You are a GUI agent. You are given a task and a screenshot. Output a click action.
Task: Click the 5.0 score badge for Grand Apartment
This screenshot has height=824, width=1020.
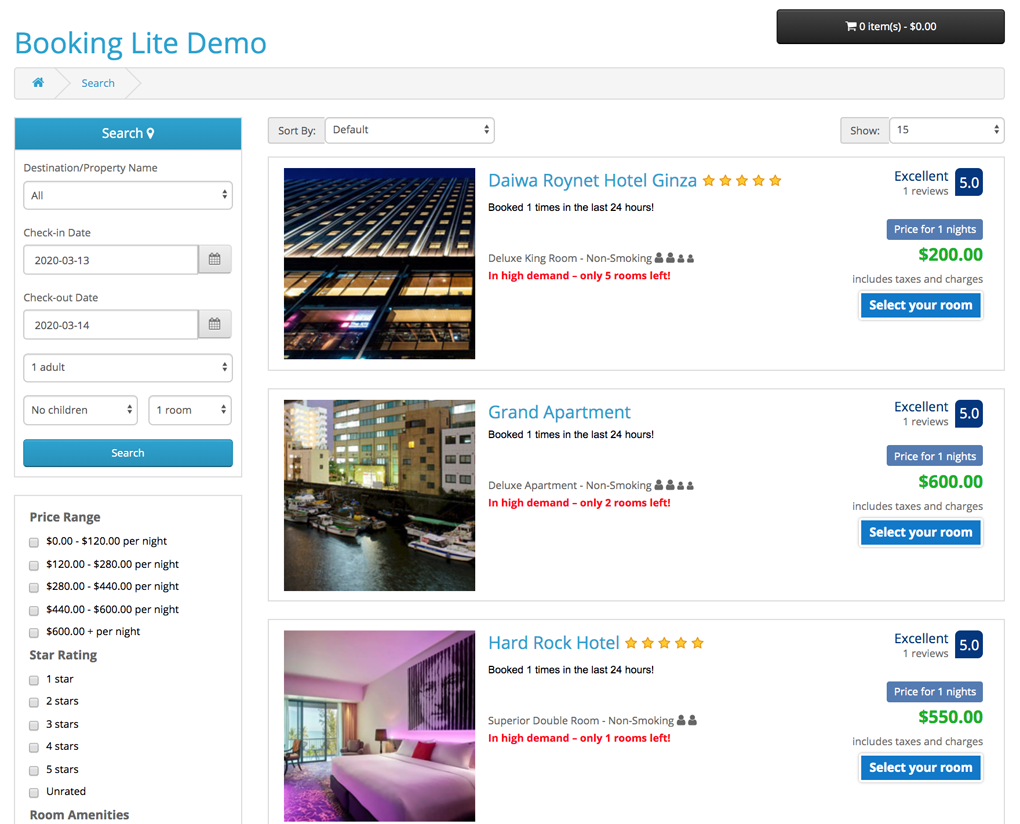(x=969, y=413)
